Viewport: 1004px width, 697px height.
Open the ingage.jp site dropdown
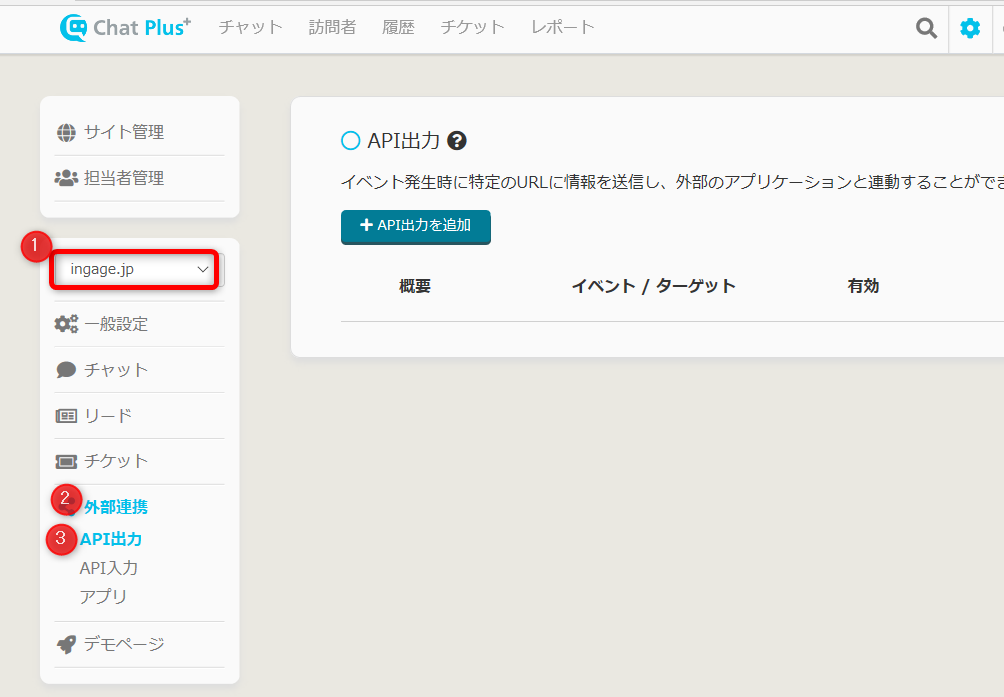137,270
